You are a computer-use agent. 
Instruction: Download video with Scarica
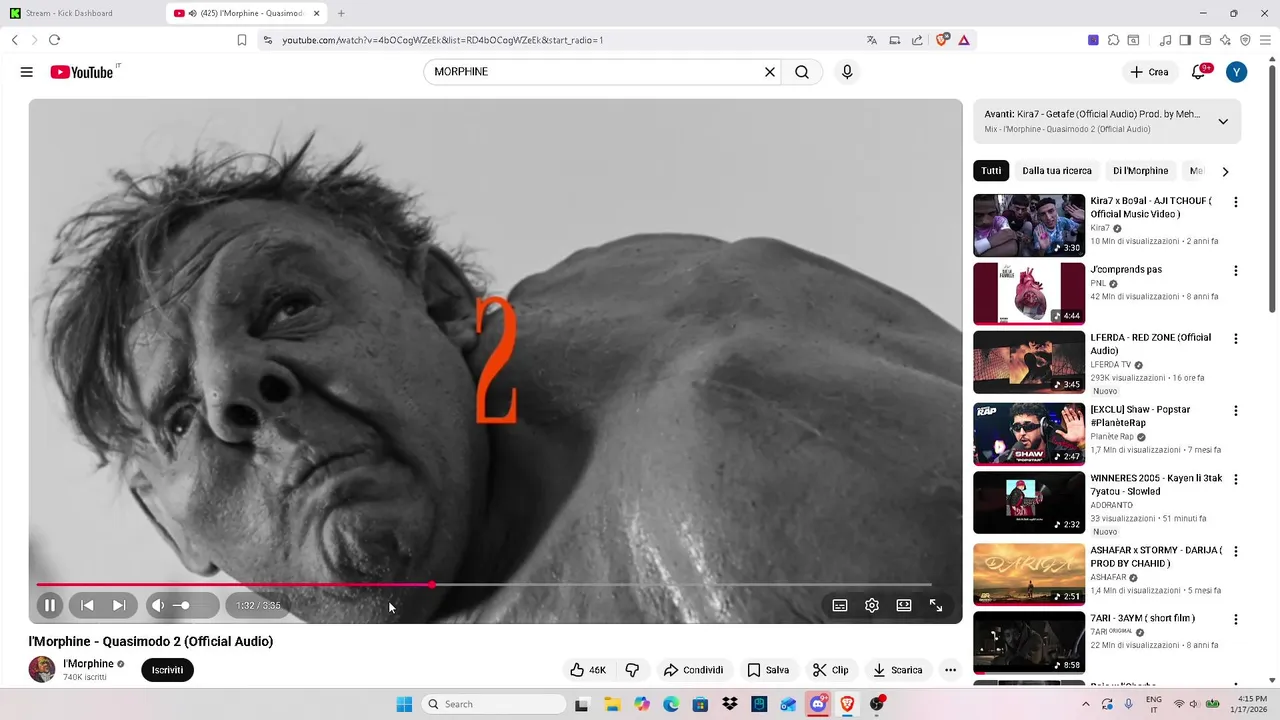pos(897,670)
